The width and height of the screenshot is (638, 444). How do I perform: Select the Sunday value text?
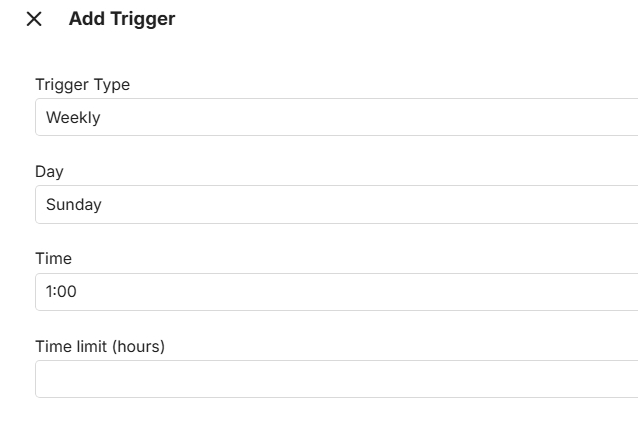(x=74, y=205)
